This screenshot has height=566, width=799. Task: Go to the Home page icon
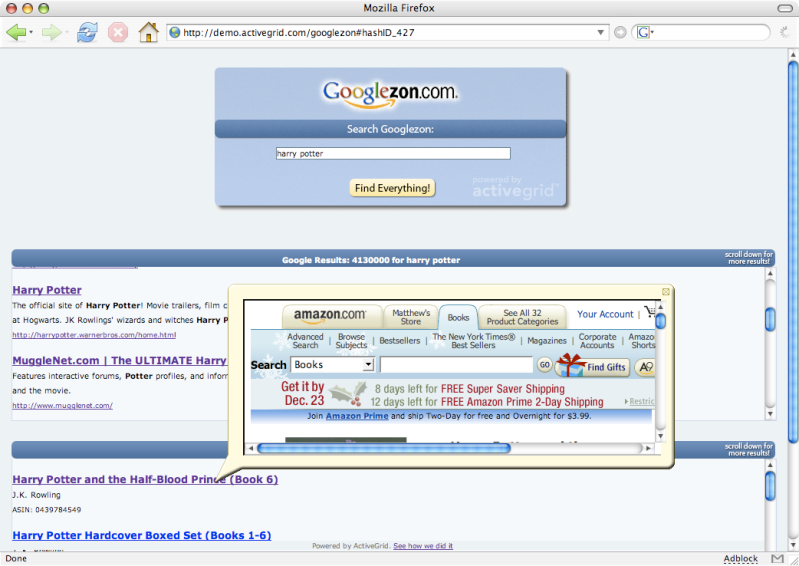[x=148, y=32]
